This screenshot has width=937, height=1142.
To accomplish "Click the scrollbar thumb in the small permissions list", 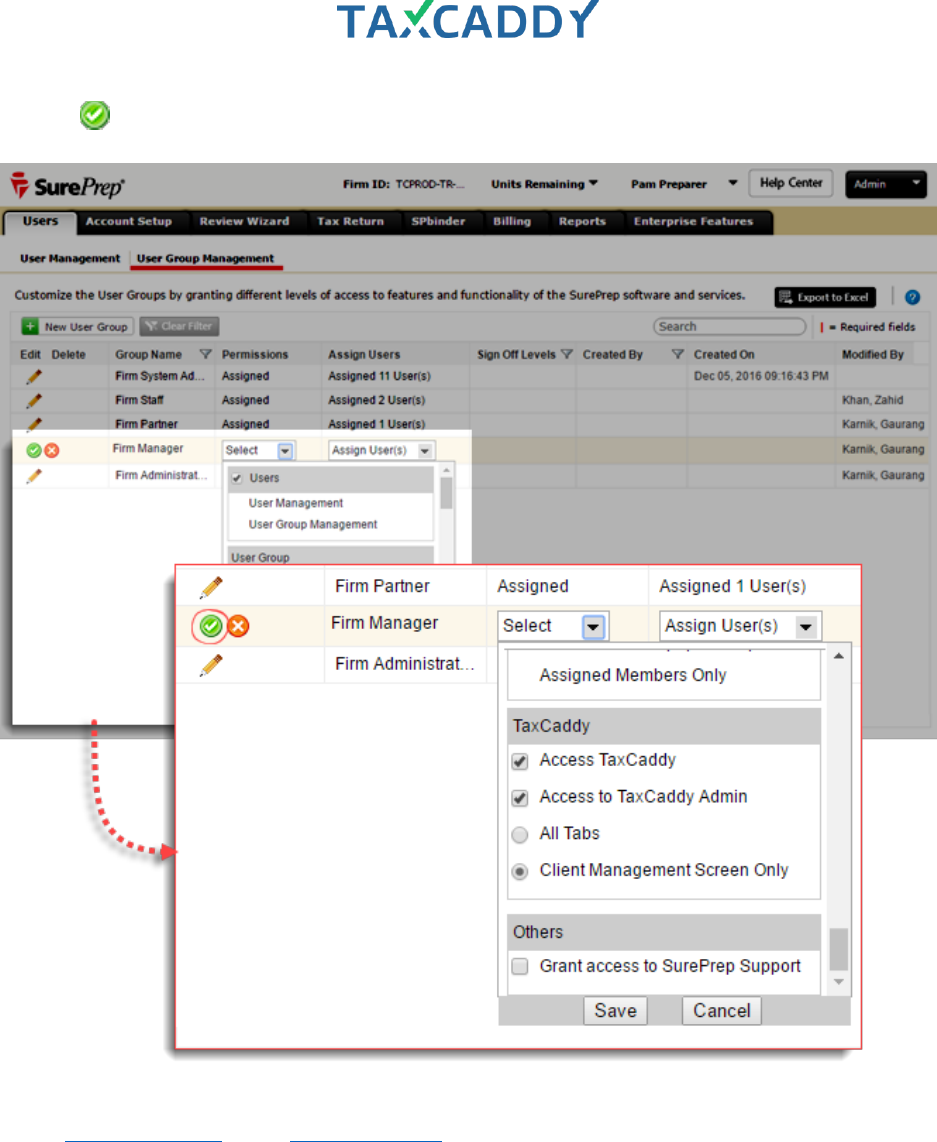I will pos(446,493).
